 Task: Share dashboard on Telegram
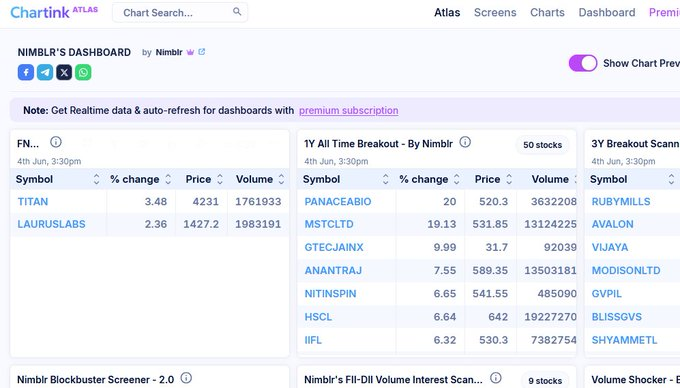(45, 72)
